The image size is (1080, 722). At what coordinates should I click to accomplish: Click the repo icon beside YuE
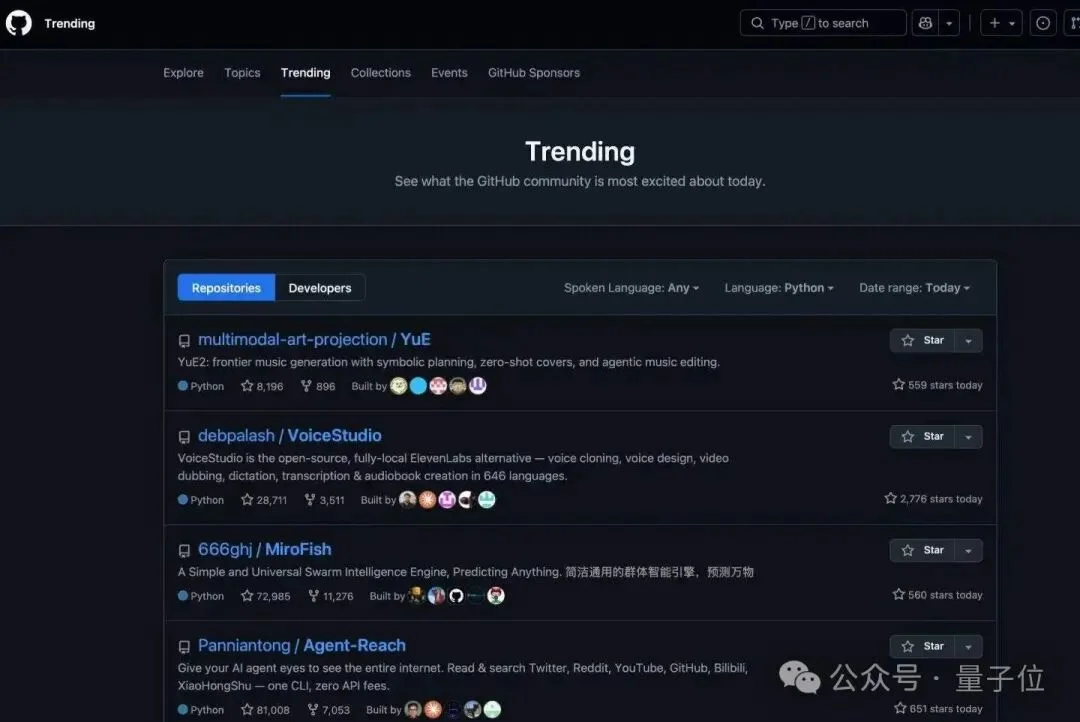pos(184,340)
